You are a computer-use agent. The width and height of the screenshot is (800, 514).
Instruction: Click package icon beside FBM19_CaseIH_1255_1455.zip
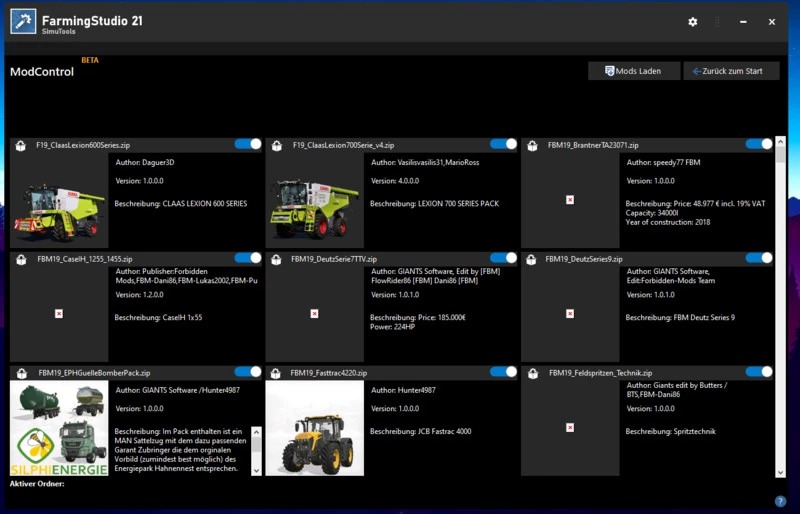click(x=21, y=259)
